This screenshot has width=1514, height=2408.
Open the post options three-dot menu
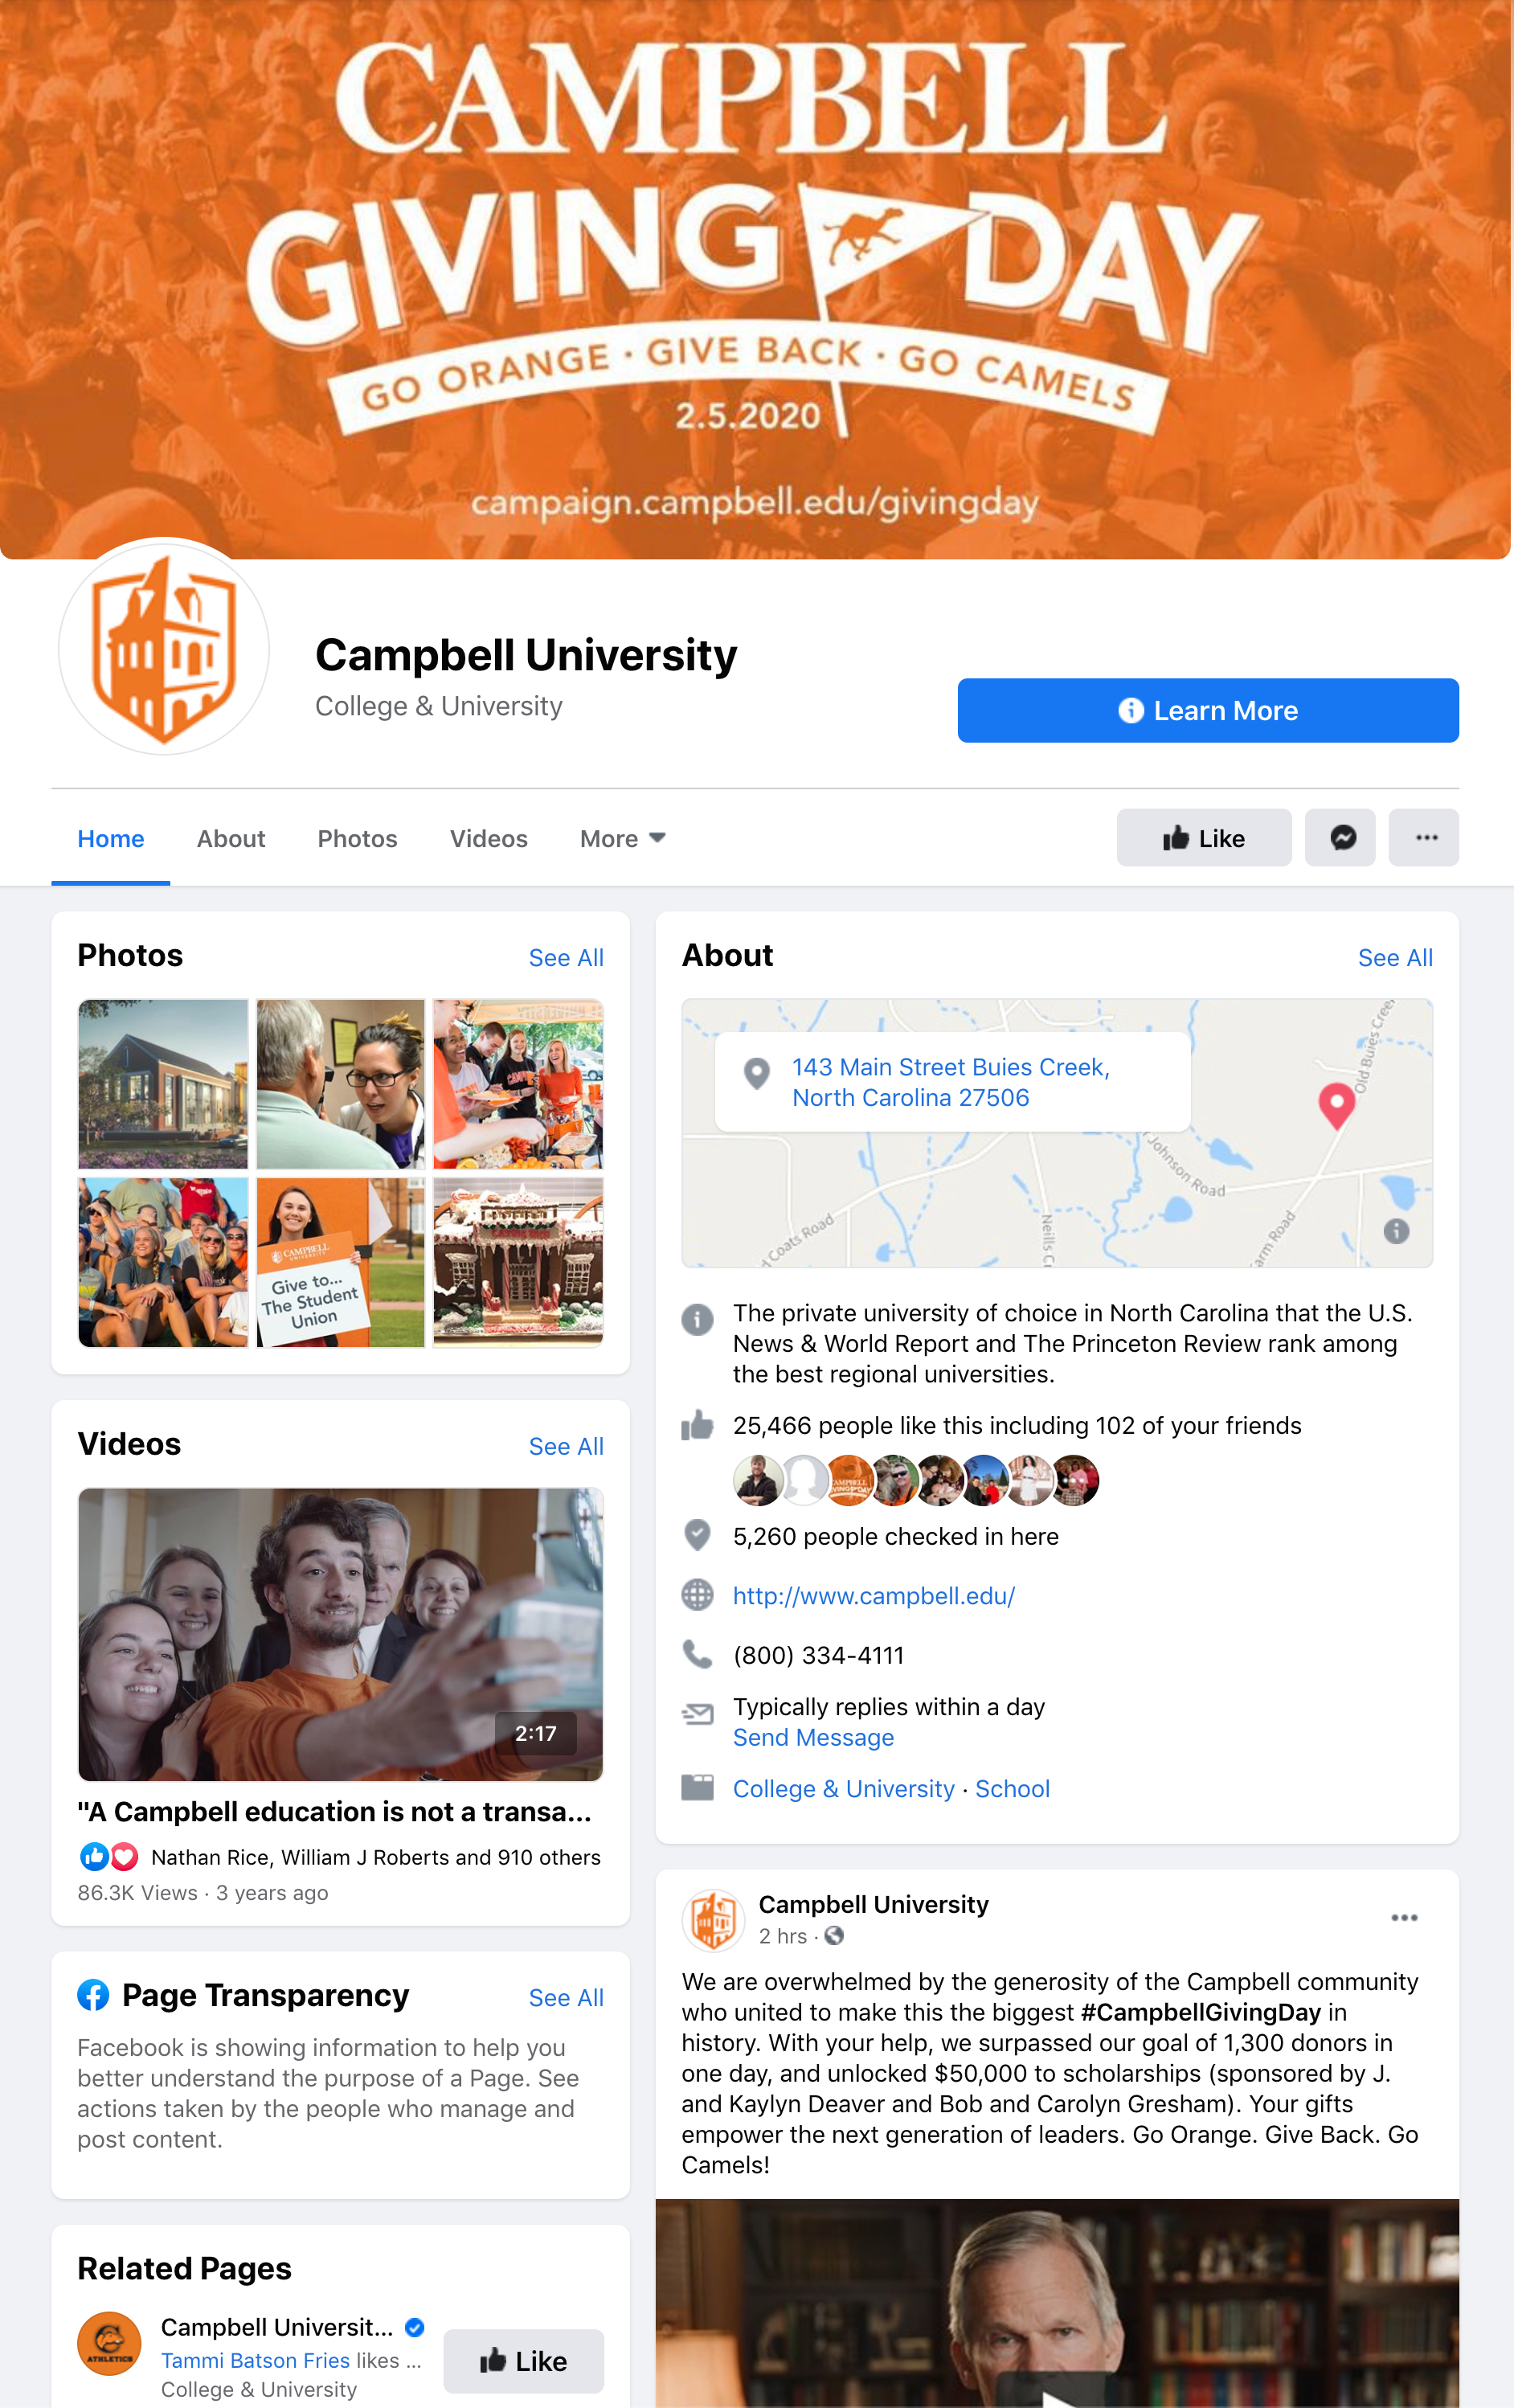(x=1404, y=1917)
